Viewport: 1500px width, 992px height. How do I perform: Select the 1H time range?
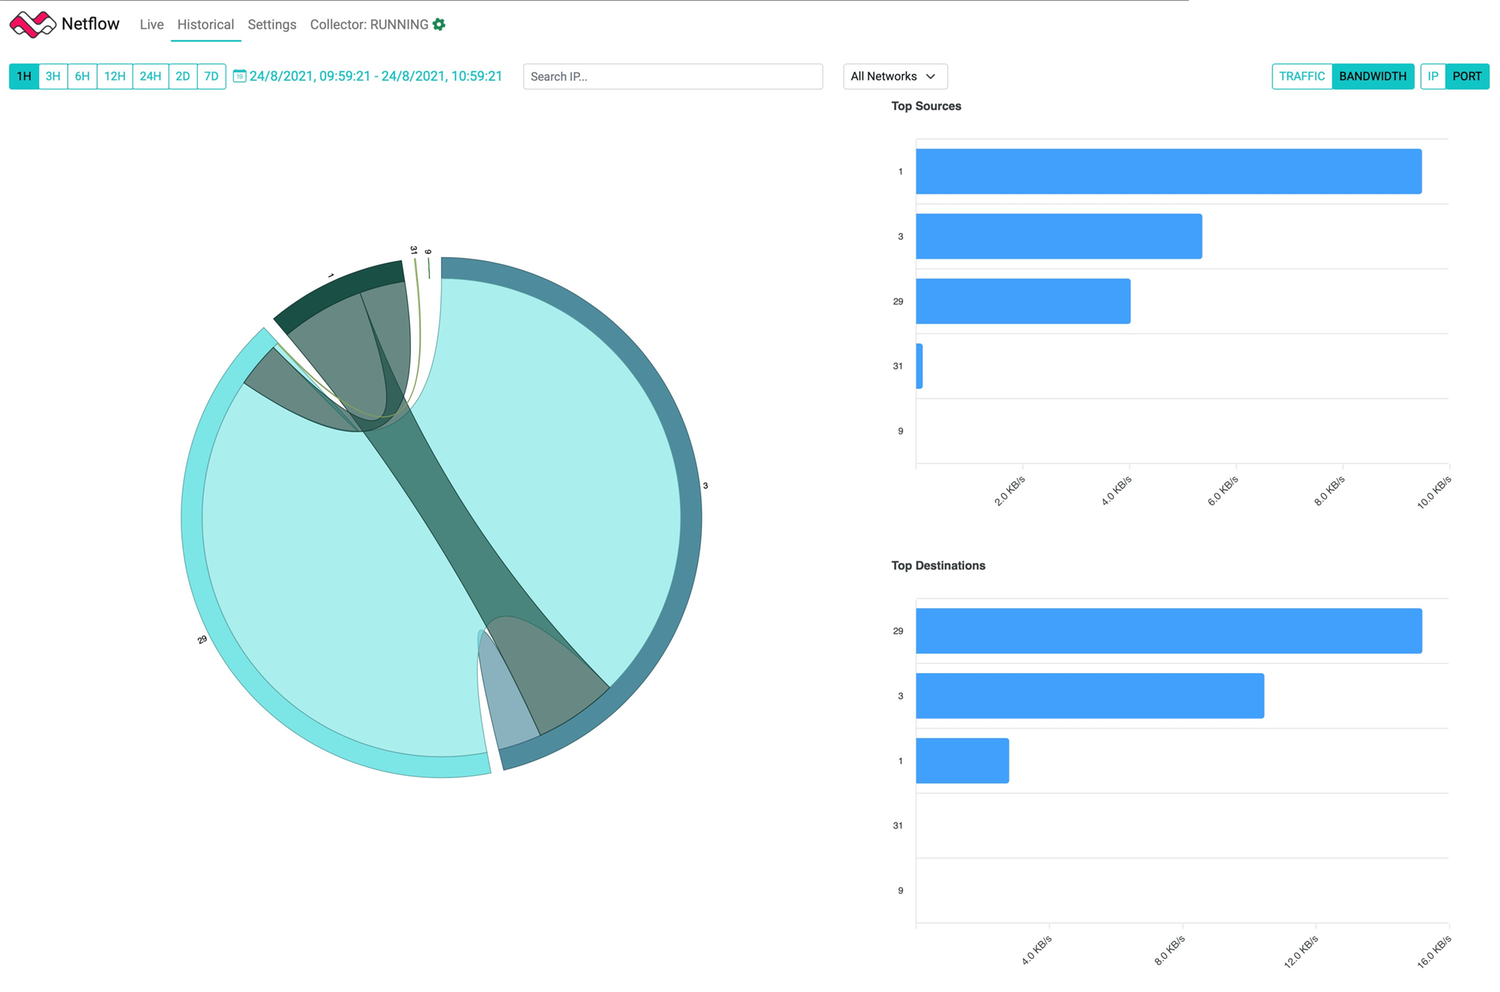click(x=24, y=76)
